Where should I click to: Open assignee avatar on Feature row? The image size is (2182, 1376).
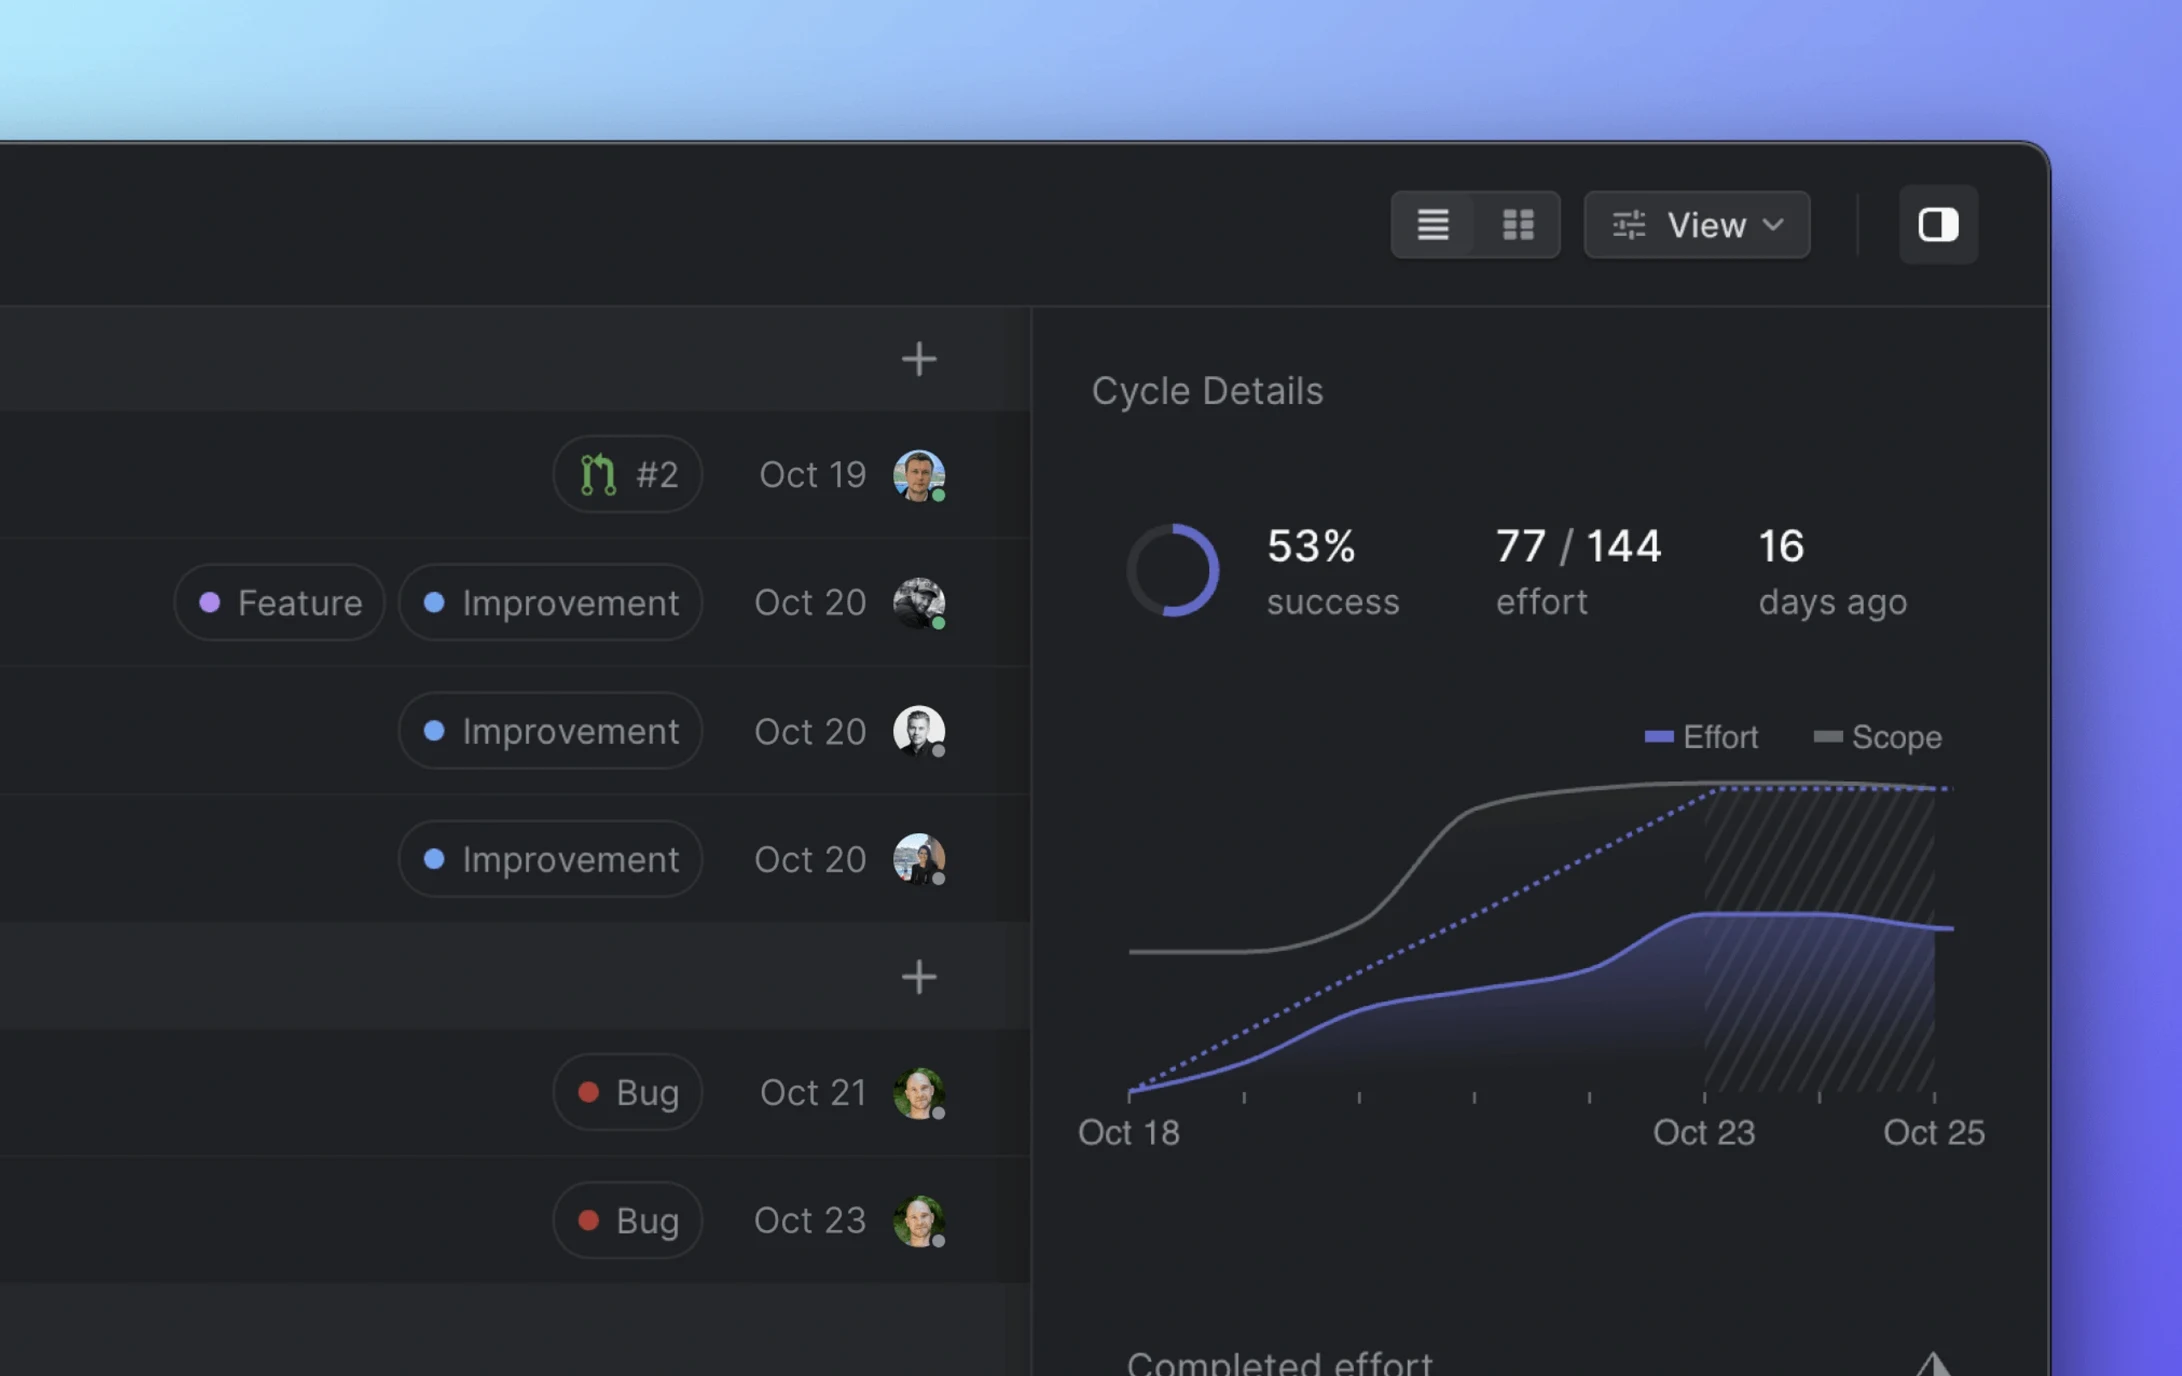pyautogui.click(x=919, y=603)
